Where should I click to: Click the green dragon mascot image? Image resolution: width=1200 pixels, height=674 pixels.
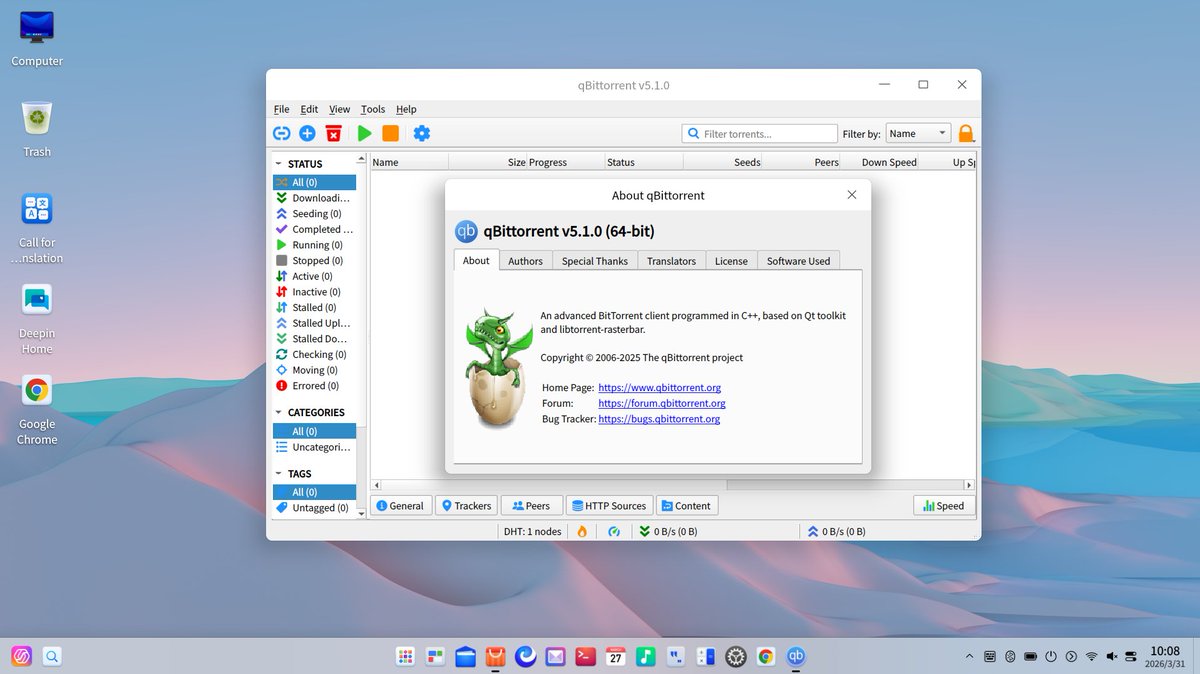tap(500, 368)
